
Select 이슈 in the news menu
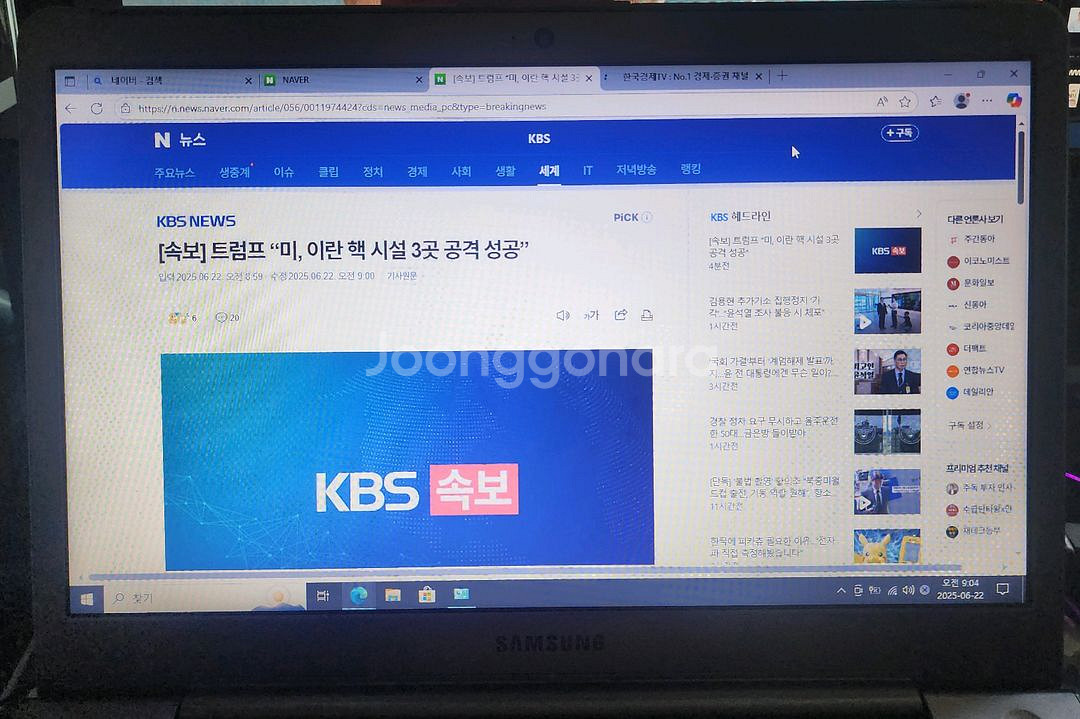point(284,172)
